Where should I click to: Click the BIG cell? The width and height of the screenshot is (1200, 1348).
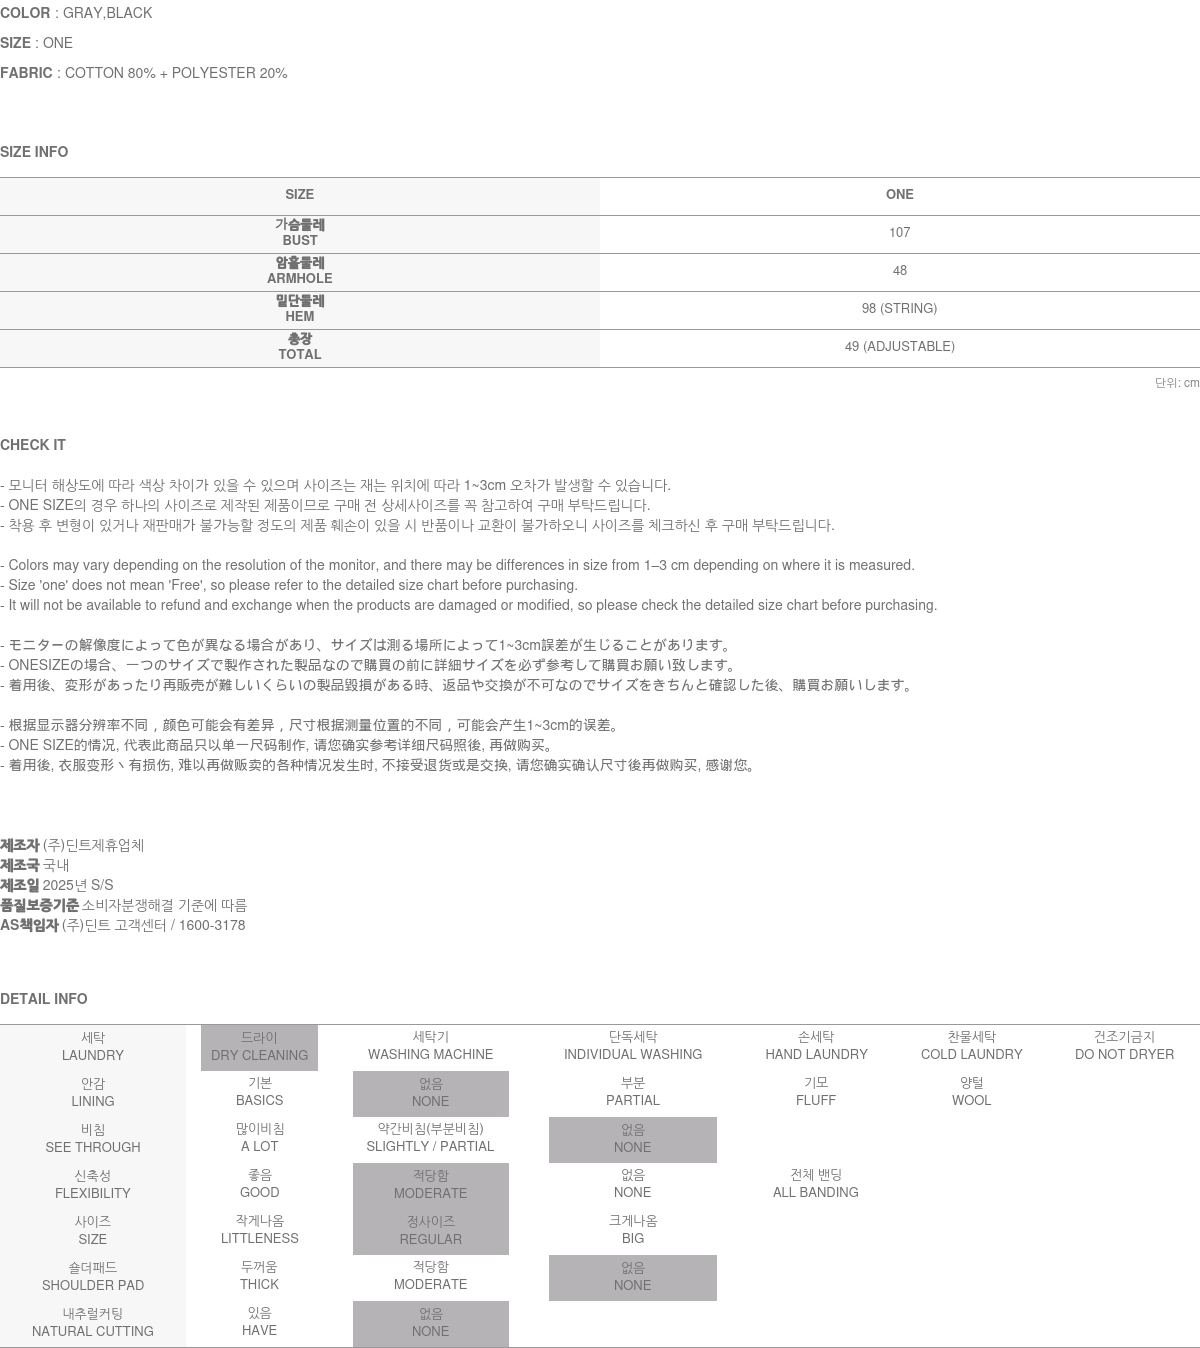(633, 1230)
